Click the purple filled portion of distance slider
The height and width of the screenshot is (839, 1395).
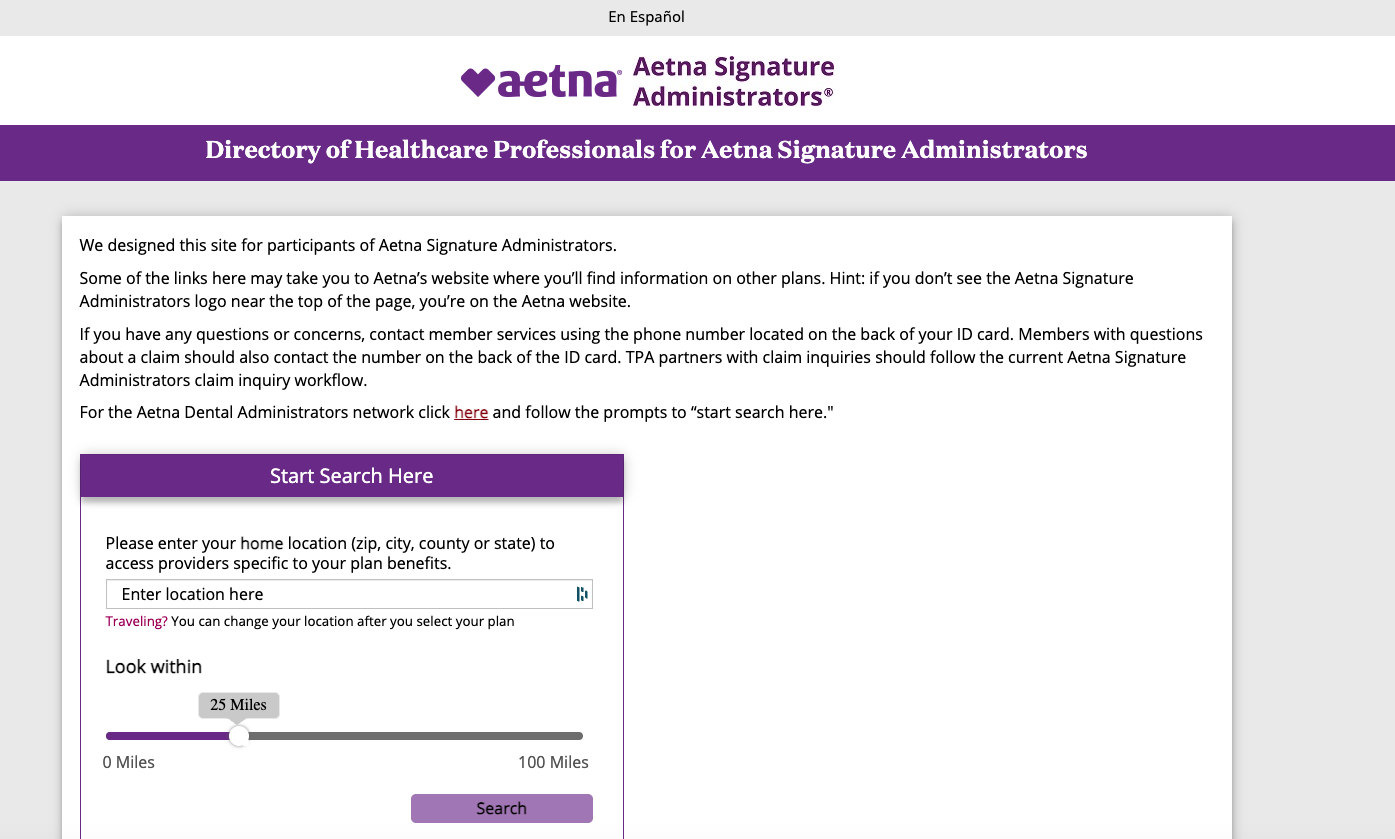click(170, 735)
